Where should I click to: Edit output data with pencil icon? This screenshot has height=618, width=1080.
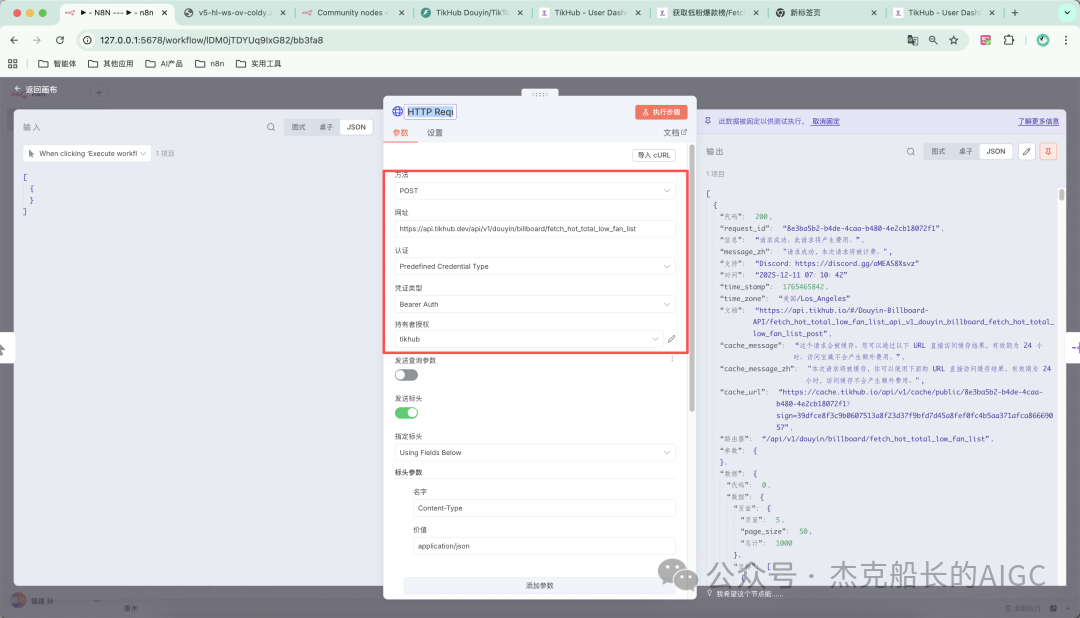click(x=1027, y=152)
